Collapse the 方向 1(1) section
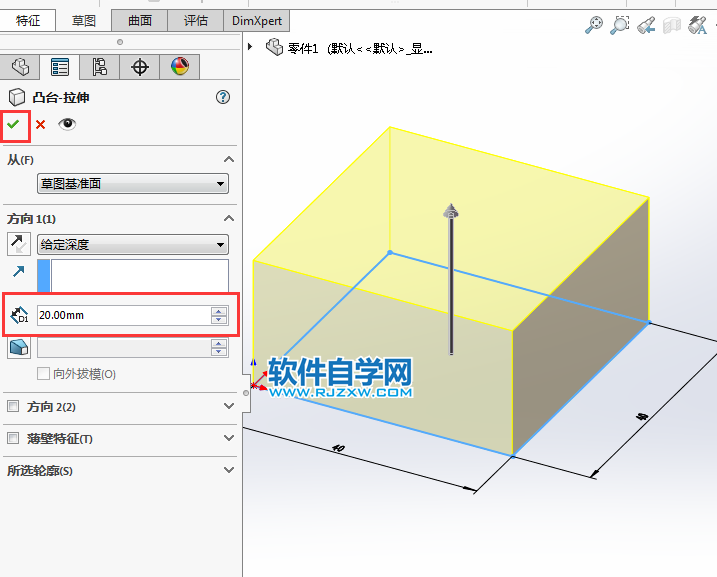This screenshot has width=717, height=577. point(229,219)
